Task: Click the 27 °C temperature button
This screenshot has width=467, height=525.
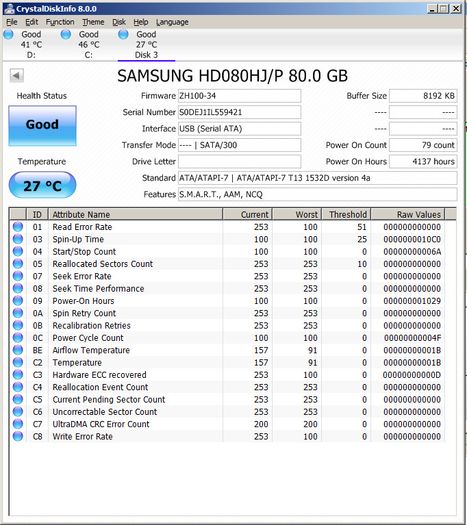Action: click(43, 185)
